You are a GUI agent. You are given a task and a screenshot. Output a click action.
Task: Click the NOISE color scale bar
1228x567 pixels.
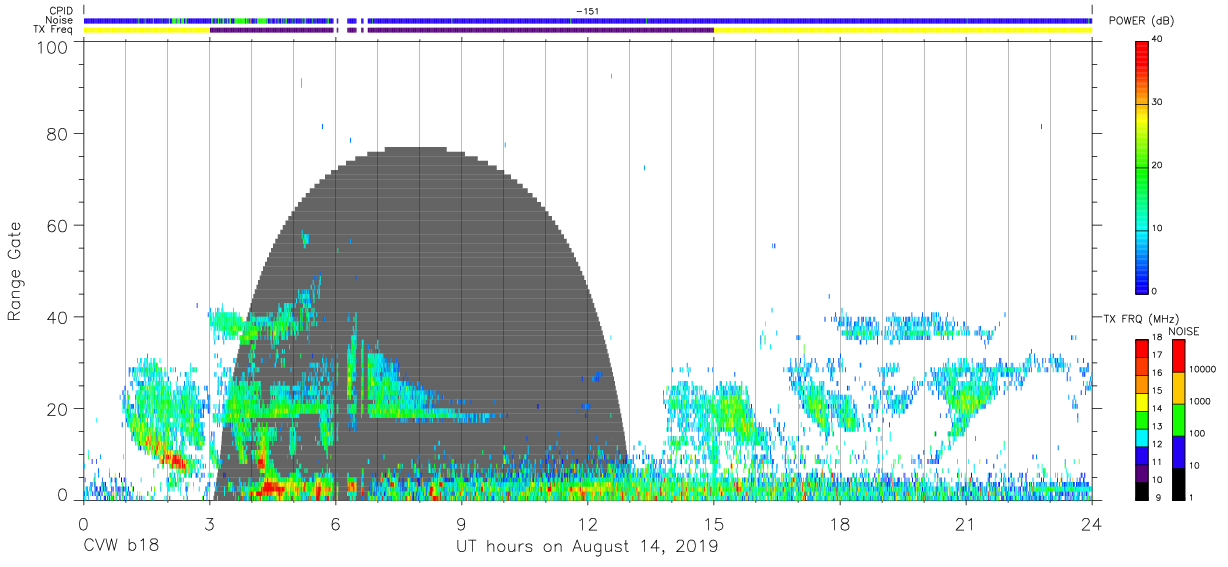pyautogui.click(x=1179, y=420)
